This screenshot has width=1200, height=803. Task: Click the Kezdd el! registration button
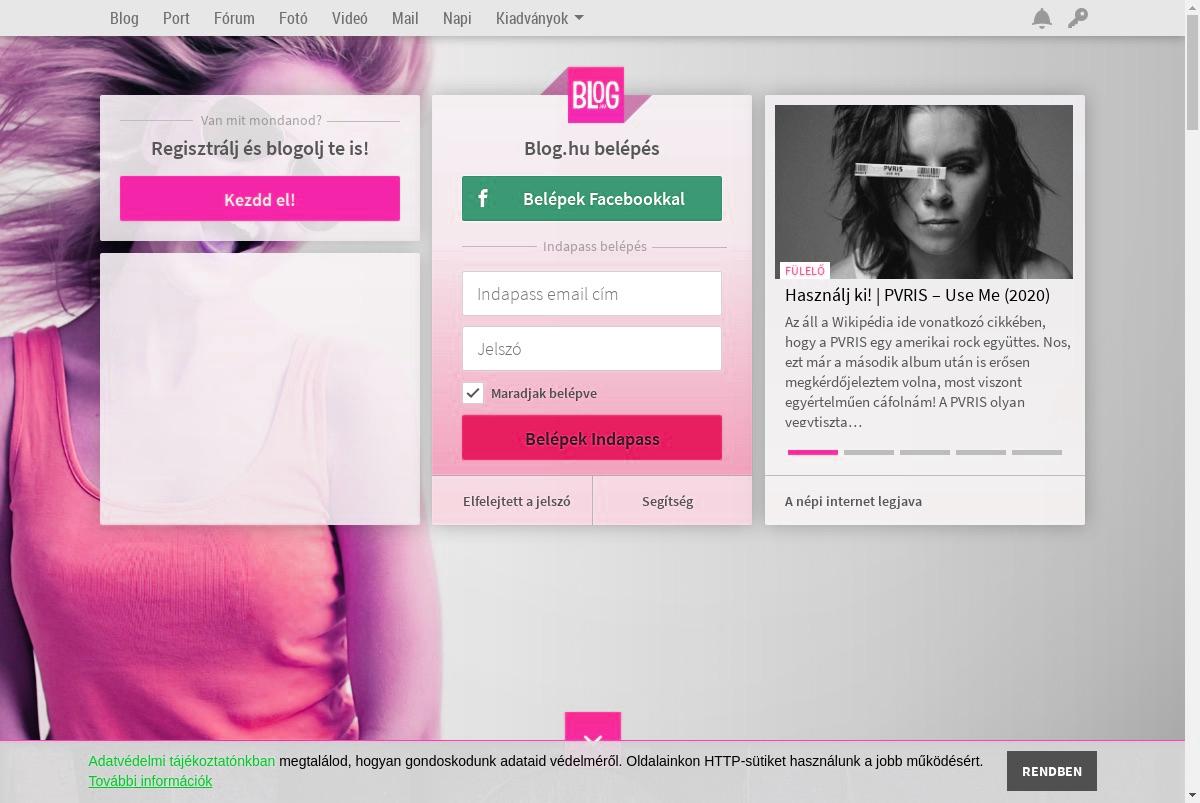click(x=260, y=198)
